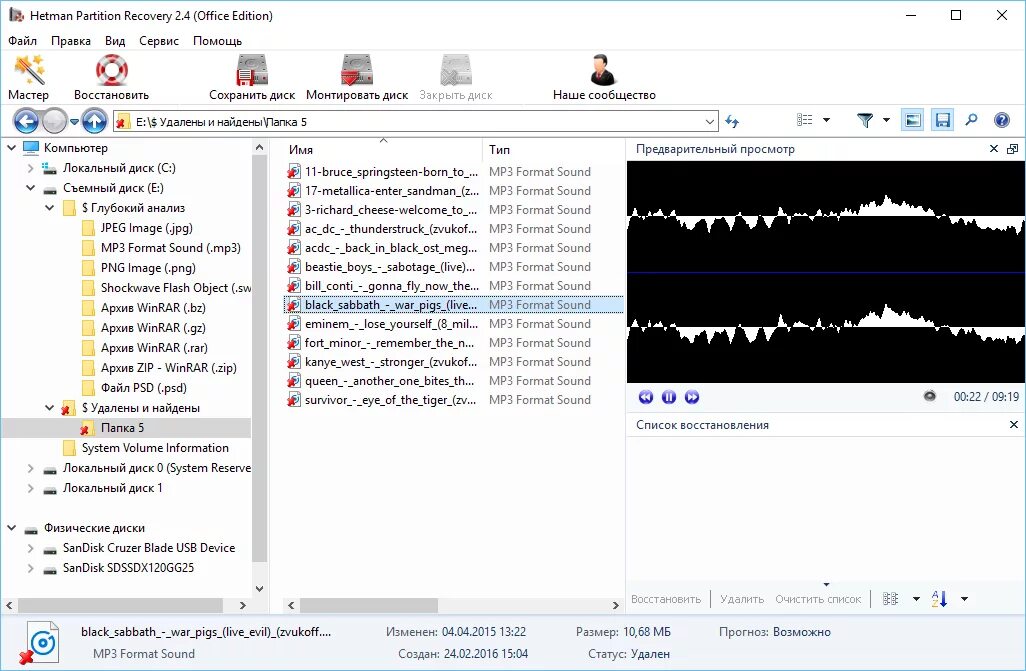The width and height of the screenshot is (1026, 671).
Task: Open the address bar path dropdown
Action: point(710,122)
